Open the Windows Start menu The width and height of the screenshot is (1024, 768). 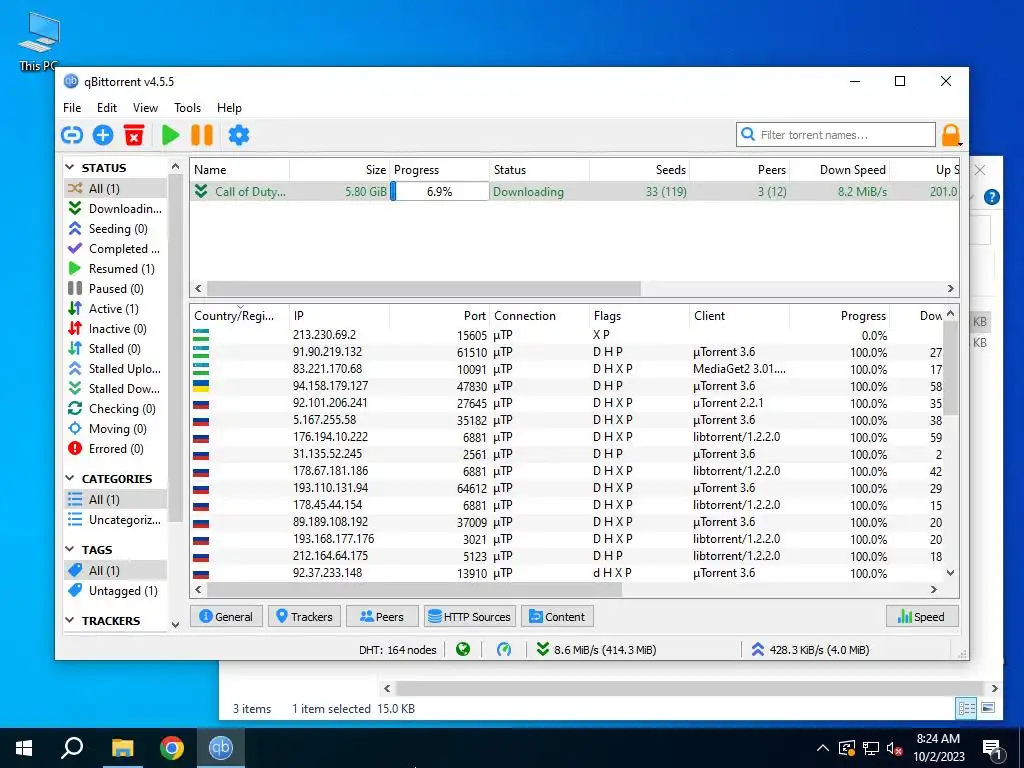(24, 748)
